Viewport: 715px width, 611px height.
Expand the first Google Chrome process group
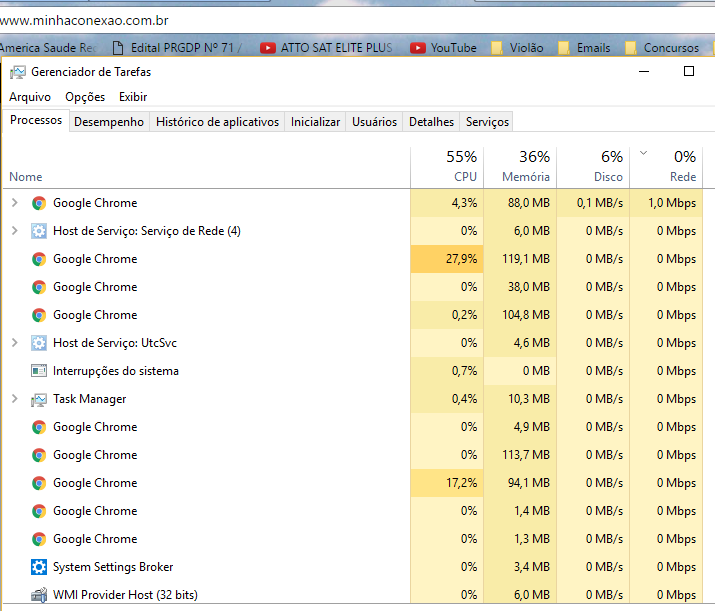(x=15, y=202)
